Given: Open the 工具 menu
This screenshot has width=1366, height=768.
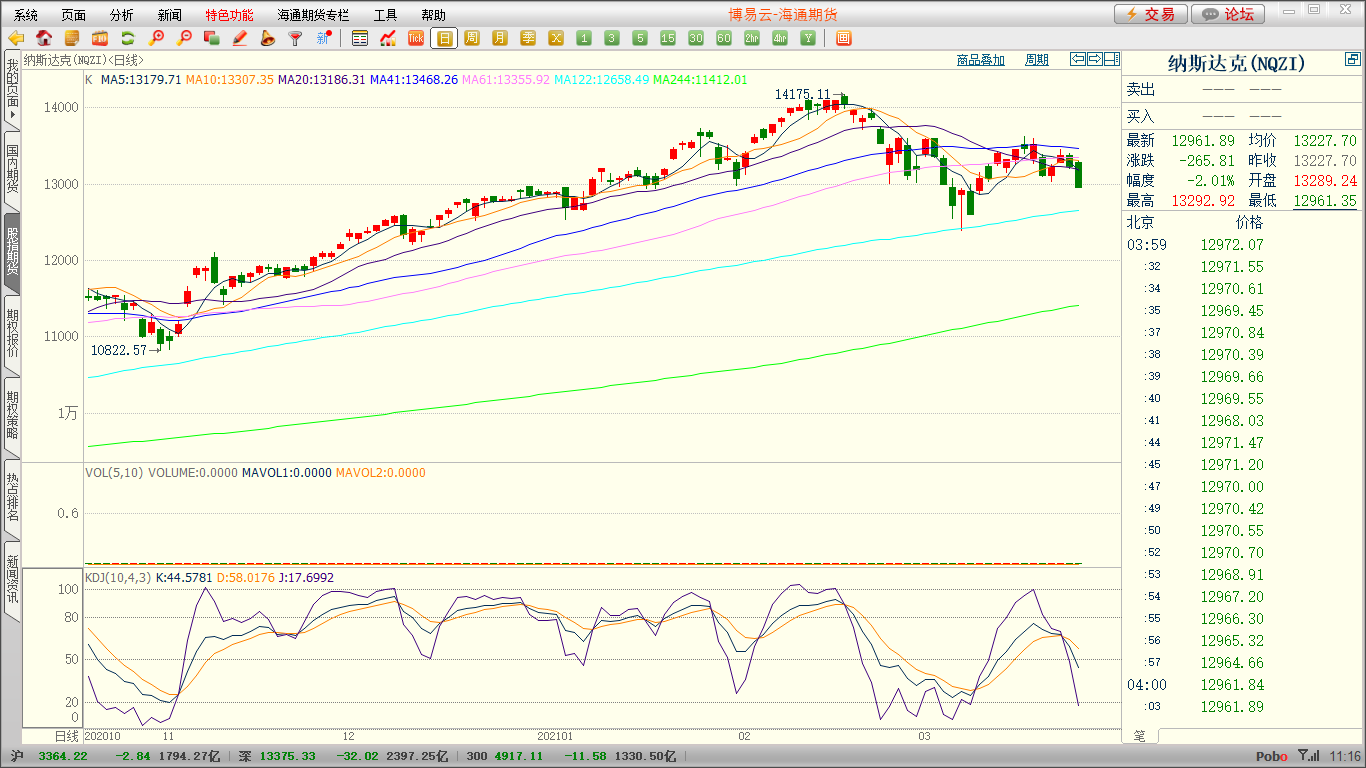Looking at the screenshot, I should click(x=386, y=15).
